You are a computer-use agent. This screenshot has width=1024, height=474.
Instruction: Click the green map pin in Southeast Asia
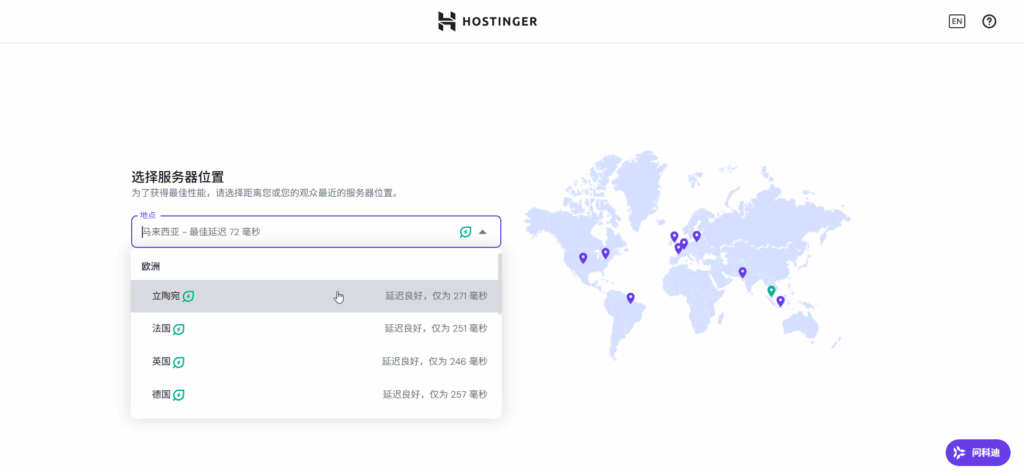pyautogui.click(x=771, y=291)
